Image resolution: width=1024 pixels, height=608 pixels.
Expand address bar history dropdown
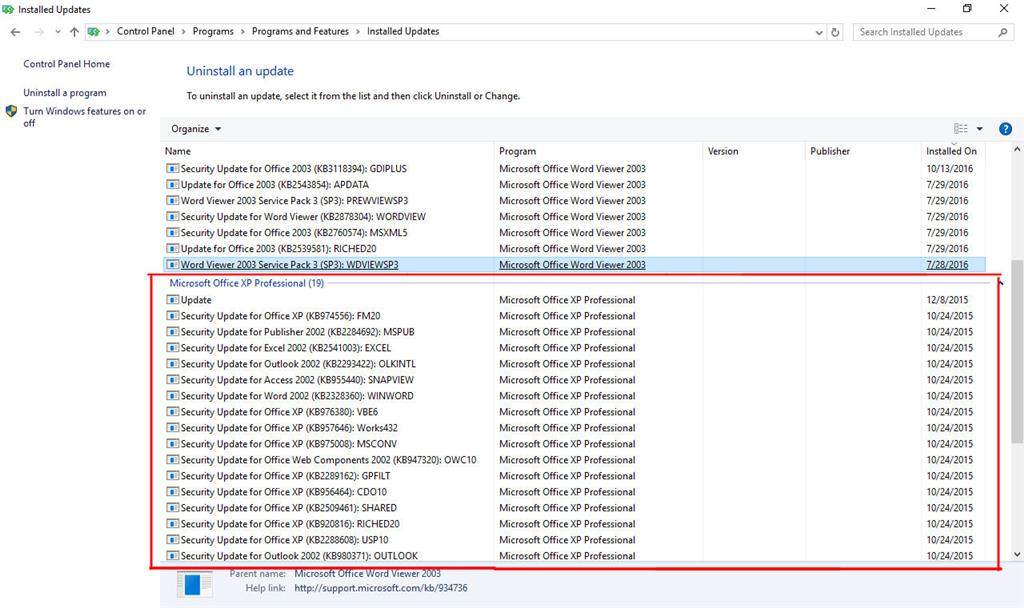[x=819, y=32]
